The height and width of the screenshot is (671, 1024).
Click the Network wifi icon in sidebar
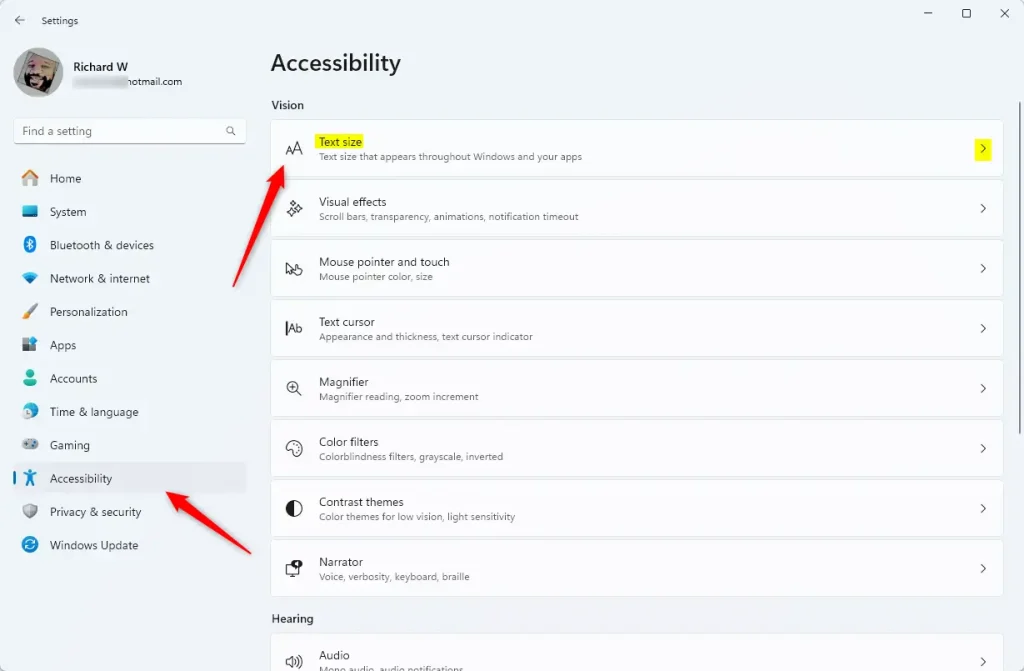click(x=30, y=278)
